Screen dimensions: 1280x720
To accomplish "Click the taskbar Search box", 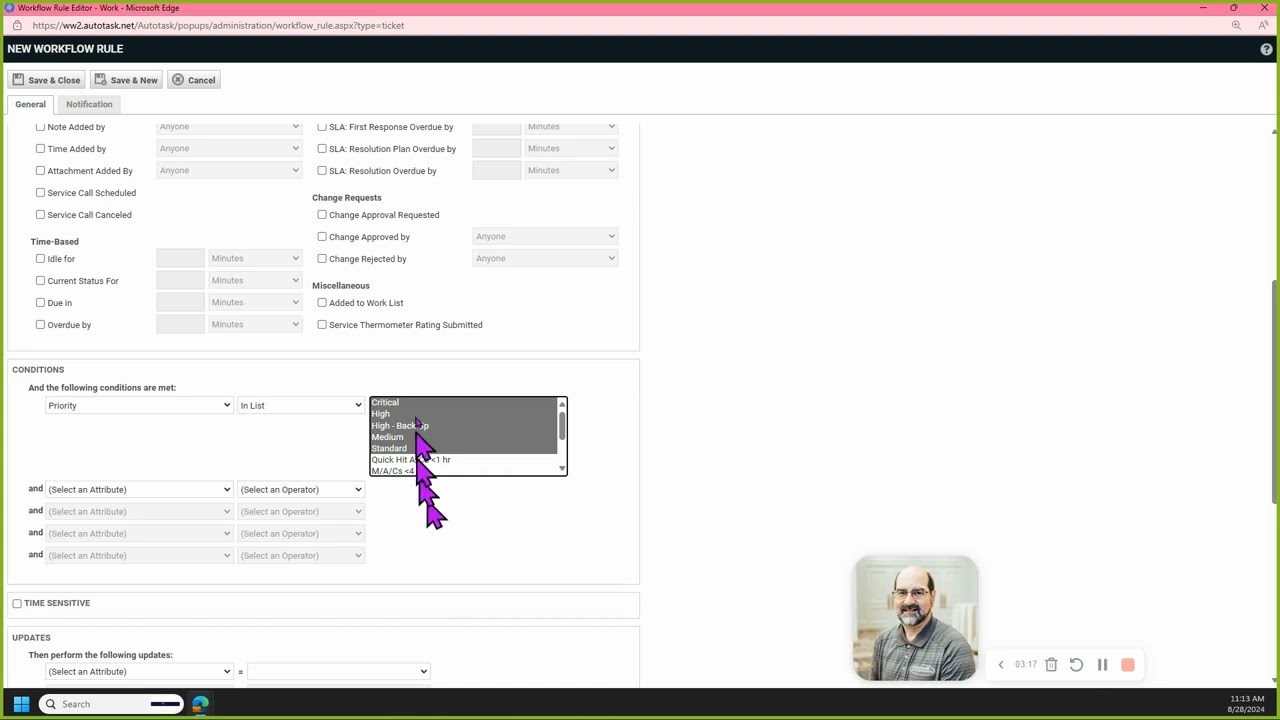I will coord(111,704).
